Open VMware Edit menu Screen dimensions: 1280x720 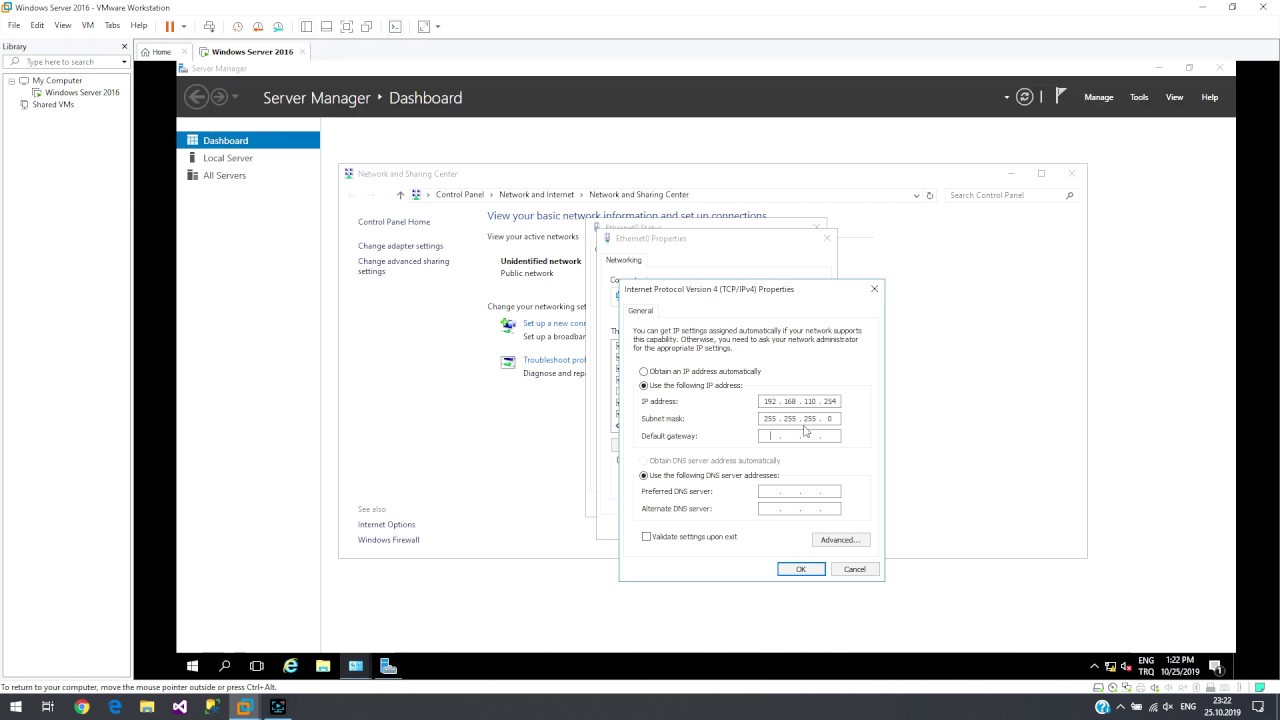click(37, 25)
